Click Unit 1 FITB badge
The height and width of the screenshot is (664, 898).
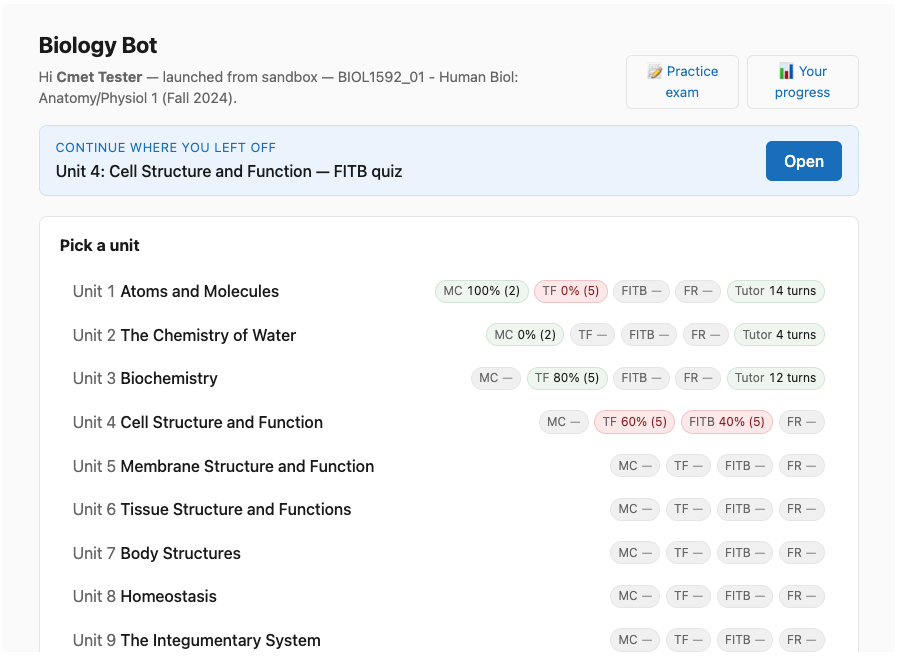coord(641,291)
